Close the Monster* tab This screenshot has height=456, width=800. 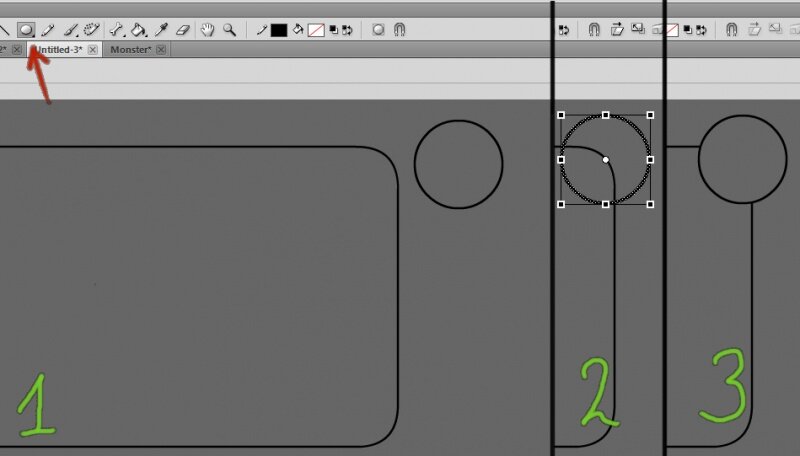(x=160, y=49)
